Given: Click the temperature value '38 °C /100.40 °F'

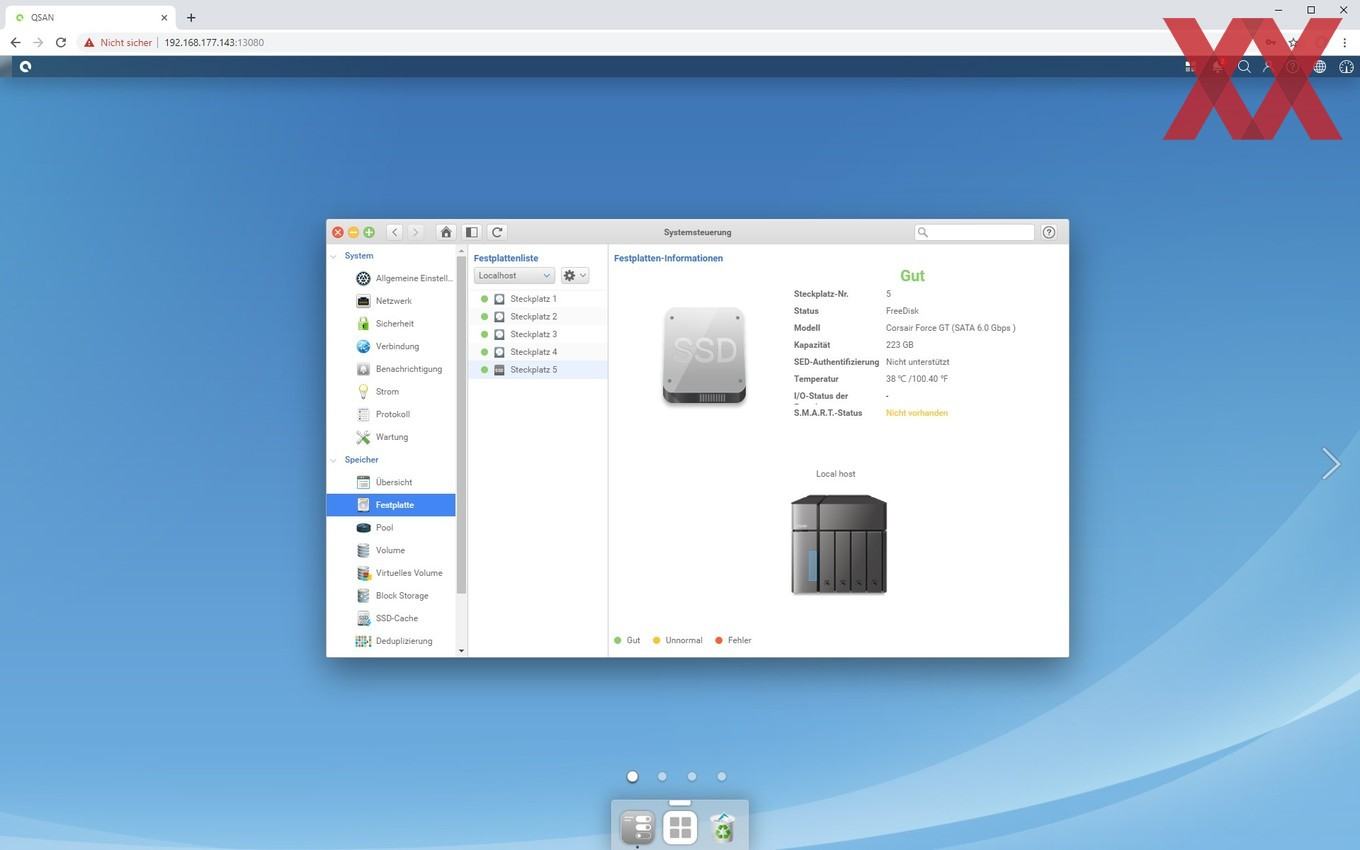Looking at the screenshot, I should tap(917, 379).
